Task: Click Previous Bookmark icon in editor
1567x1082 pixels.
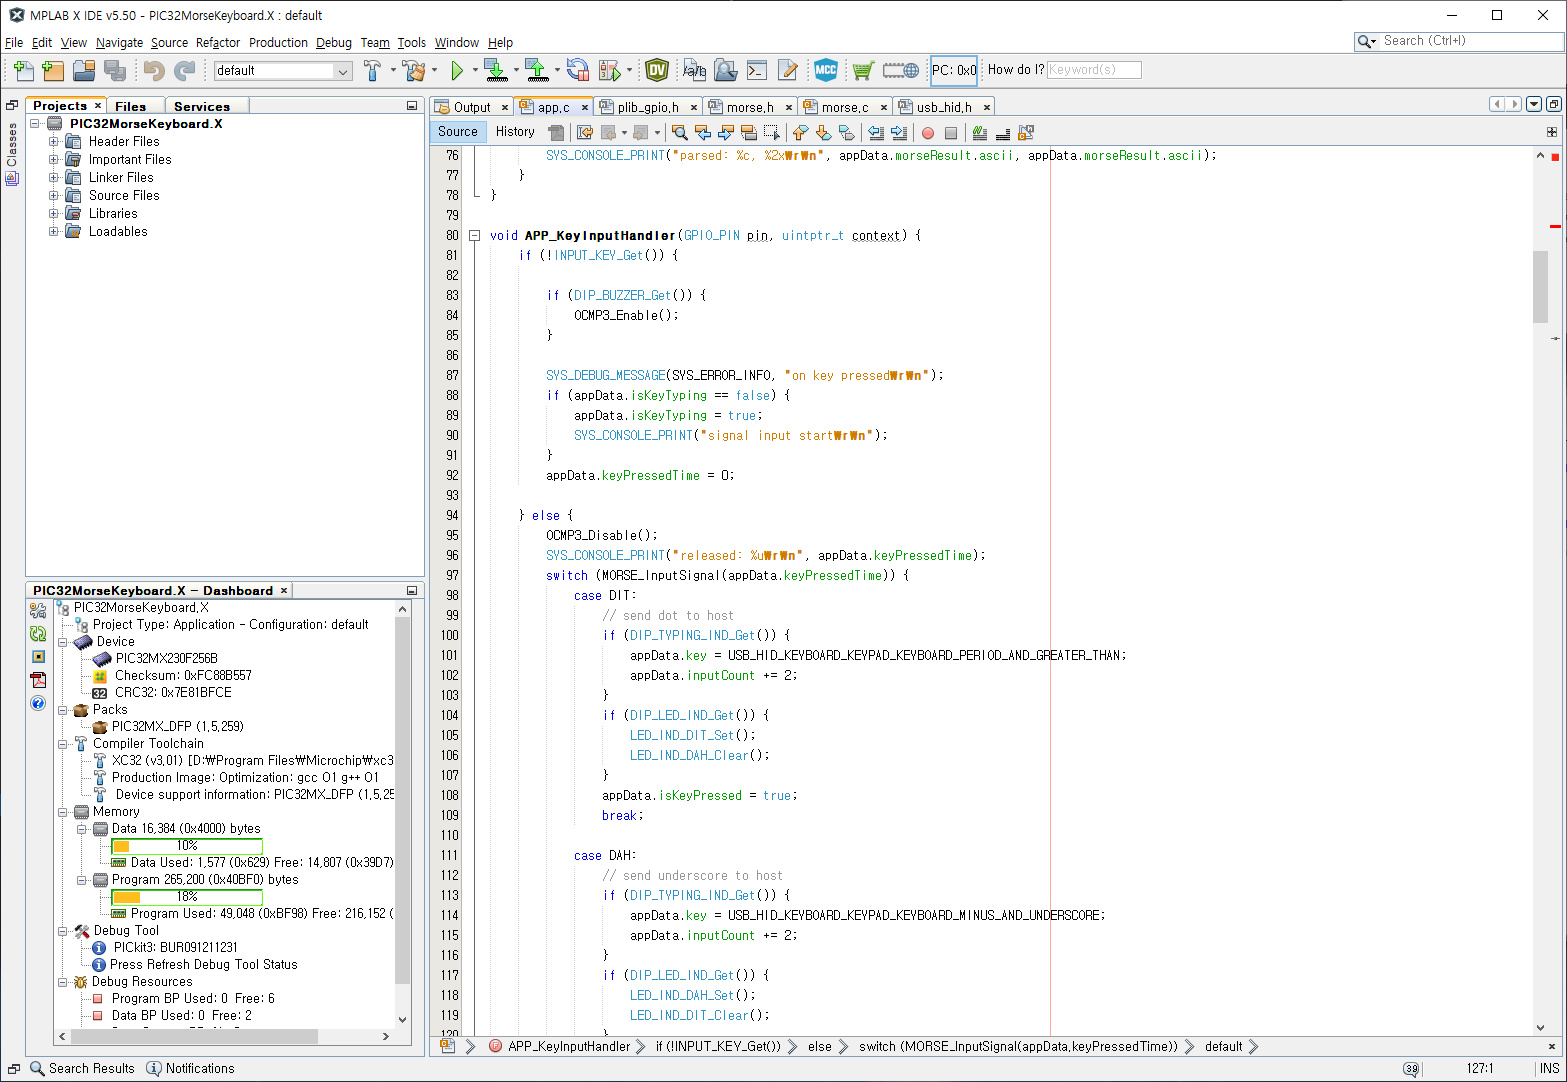Action: coord(800,132)
